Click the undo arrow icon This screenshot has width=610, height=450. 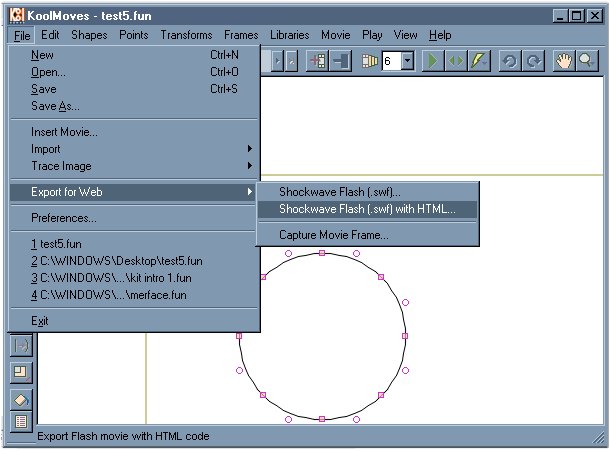[510, 61]
